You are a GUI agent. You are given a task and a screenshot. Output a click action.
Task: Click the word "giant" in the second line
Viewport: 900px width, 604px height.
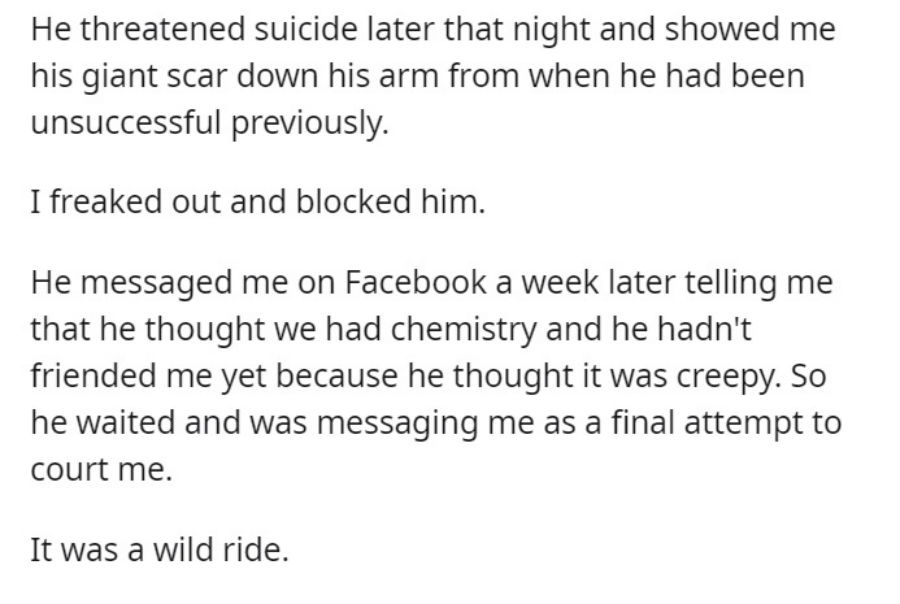(119, 77)
